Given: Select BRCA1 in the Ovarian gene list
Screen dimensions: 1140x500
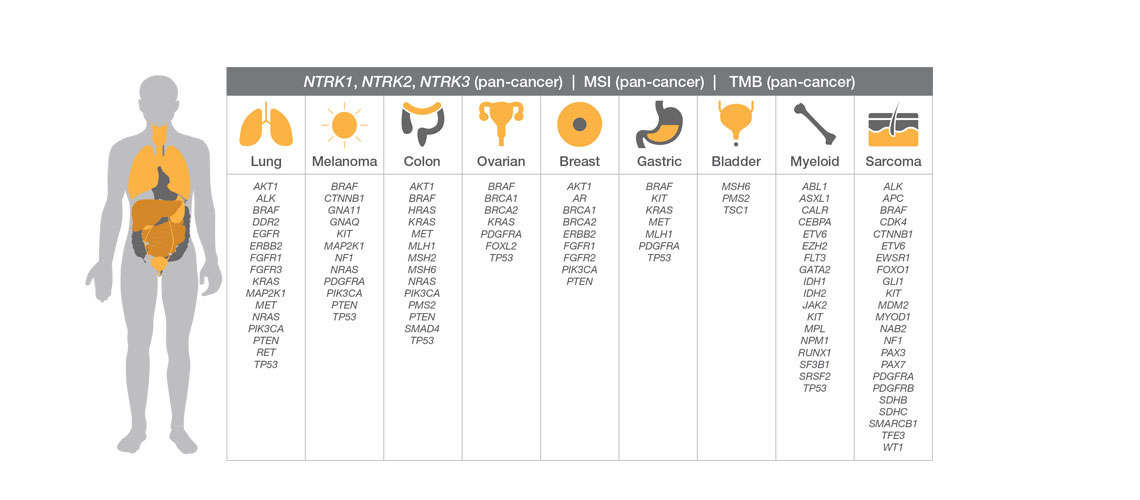Looking at the screenshot, I should click(501, 198).
